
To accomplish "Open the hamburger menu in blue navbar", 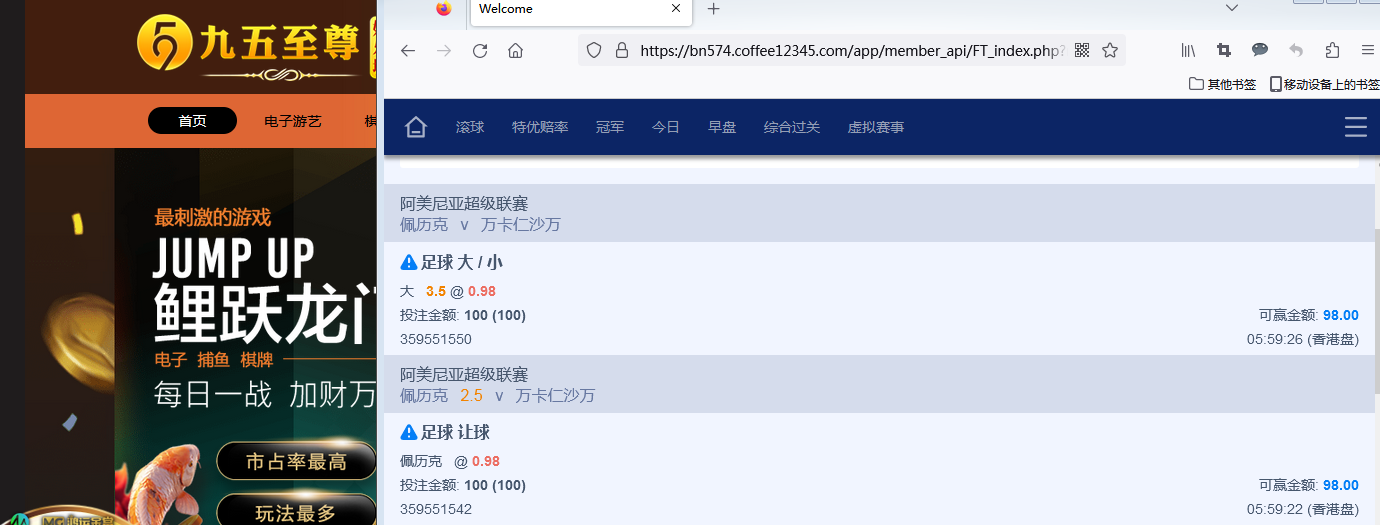I will [1356, 127].
